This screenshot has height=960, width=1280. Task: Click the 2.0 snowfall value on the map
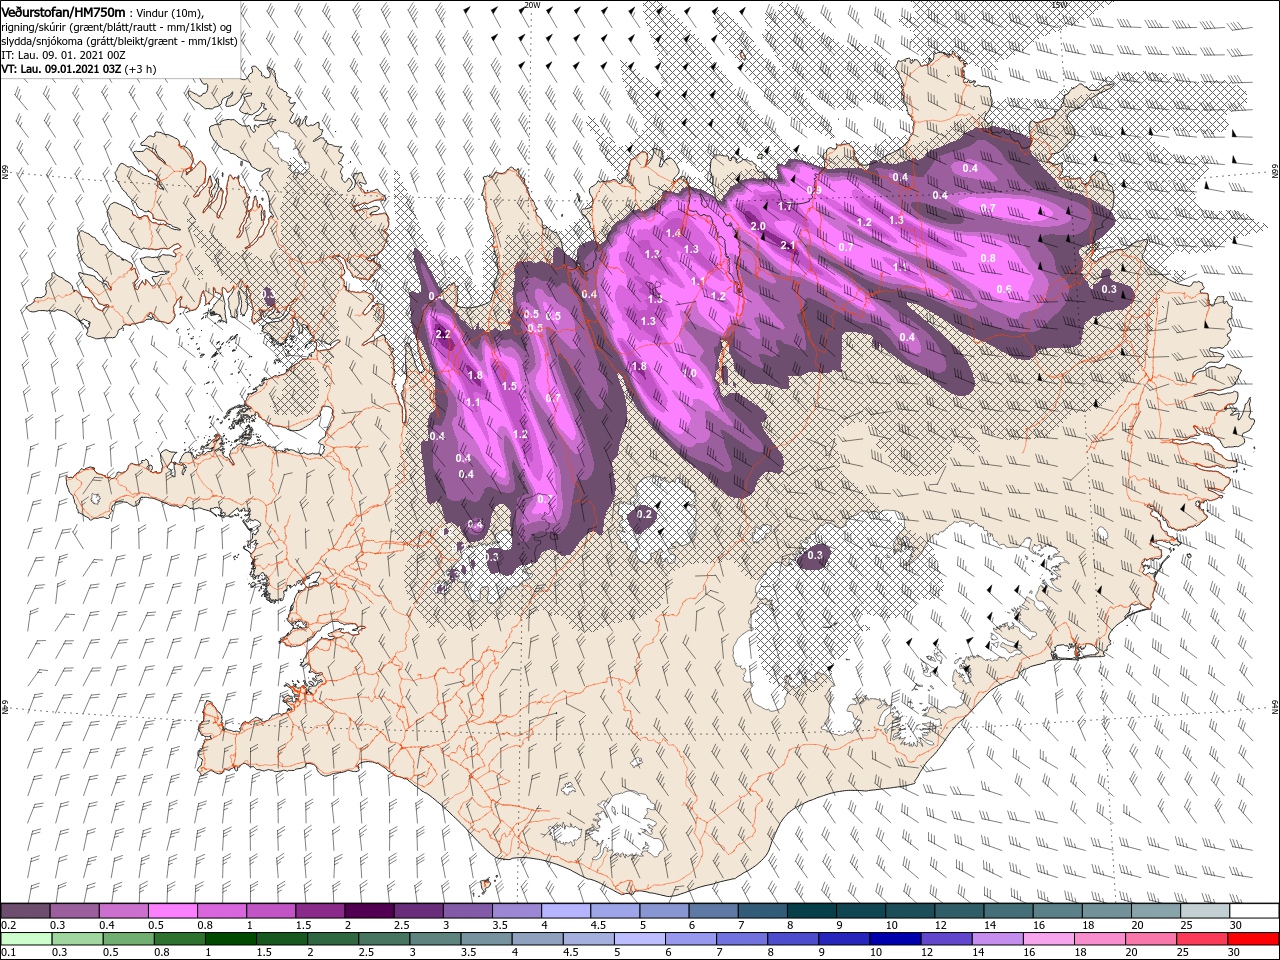[758, 227]
